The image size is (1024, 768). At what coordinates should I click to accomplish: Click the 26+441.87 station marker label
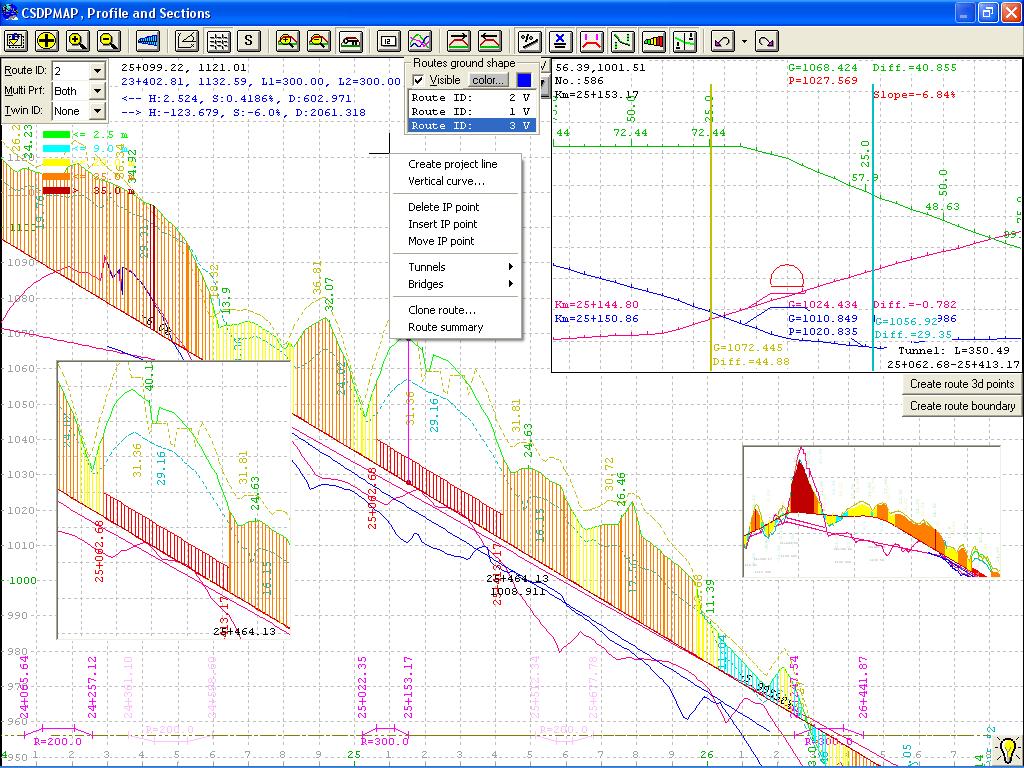(x=863, y=688)
